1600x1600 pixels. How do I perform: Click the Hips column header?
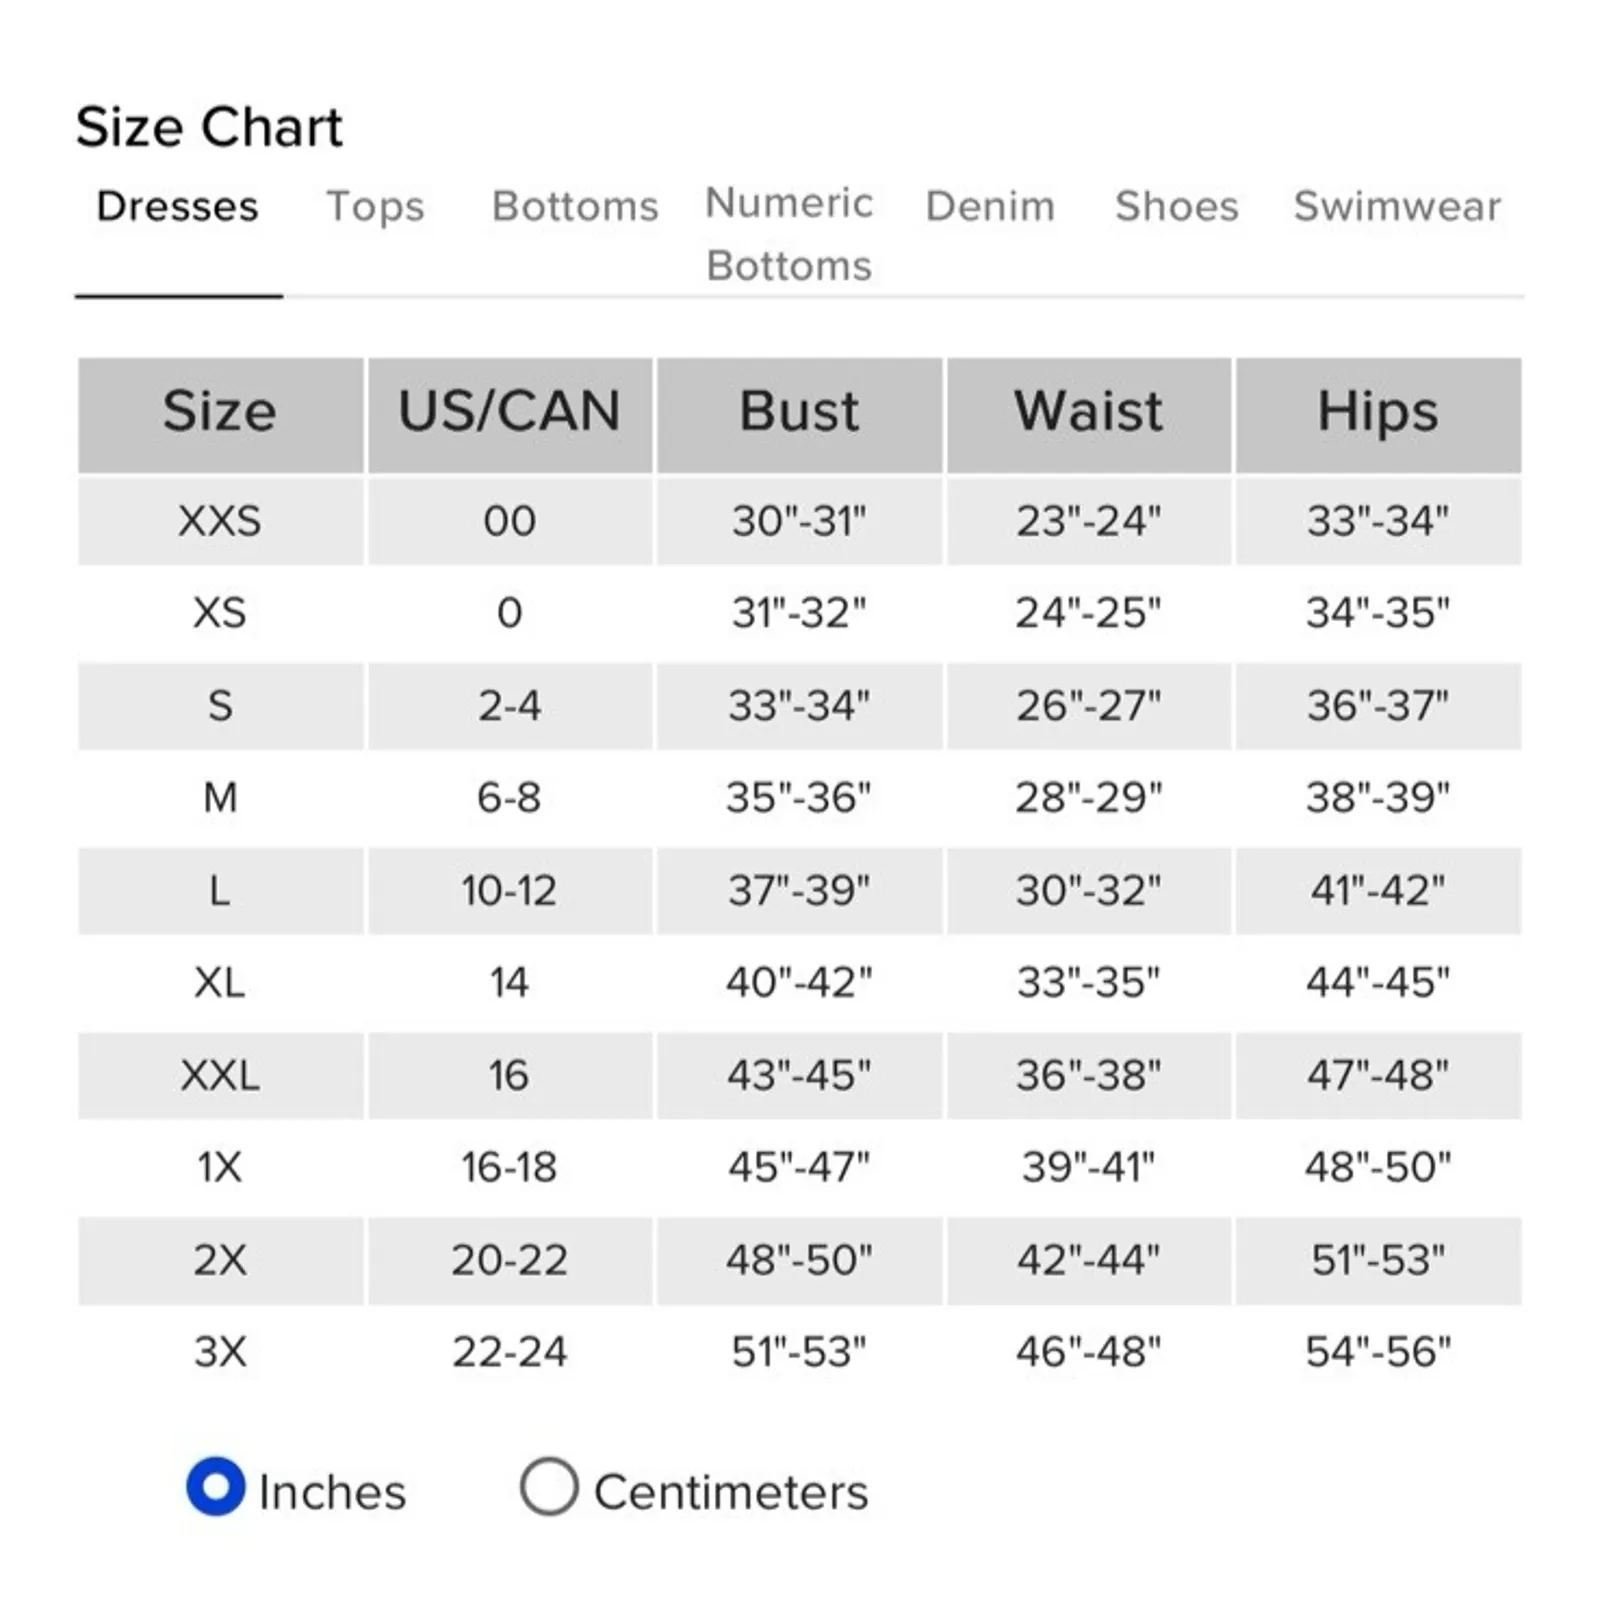[x=1378, y=412]
